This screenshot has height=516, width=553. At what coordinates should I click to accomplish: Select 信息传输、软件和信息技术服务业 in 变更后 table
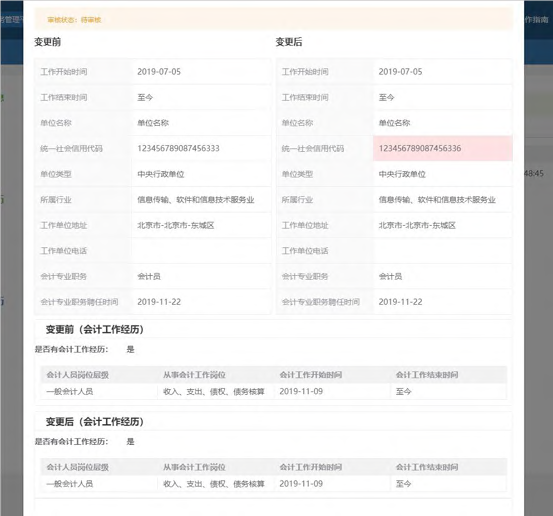click(x=437, y=200)
